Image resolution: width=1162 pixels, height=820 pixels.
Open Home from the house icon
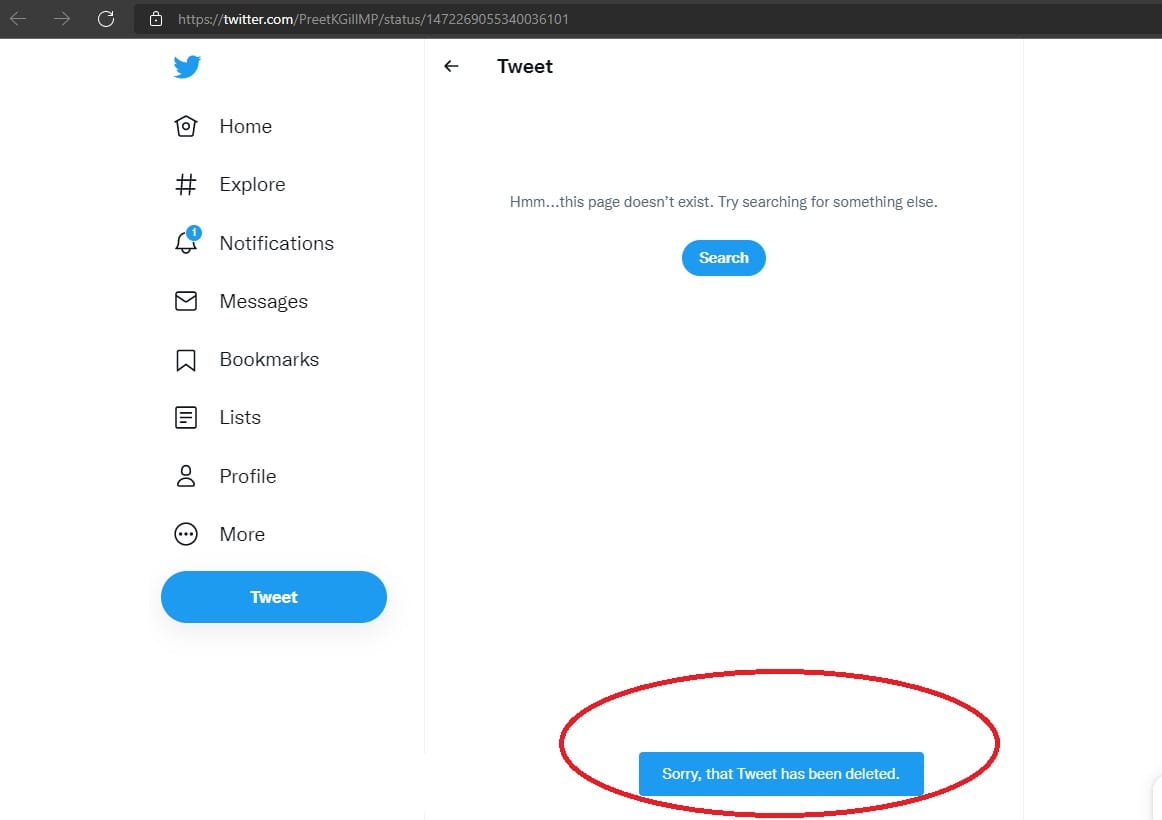[186, 126]
